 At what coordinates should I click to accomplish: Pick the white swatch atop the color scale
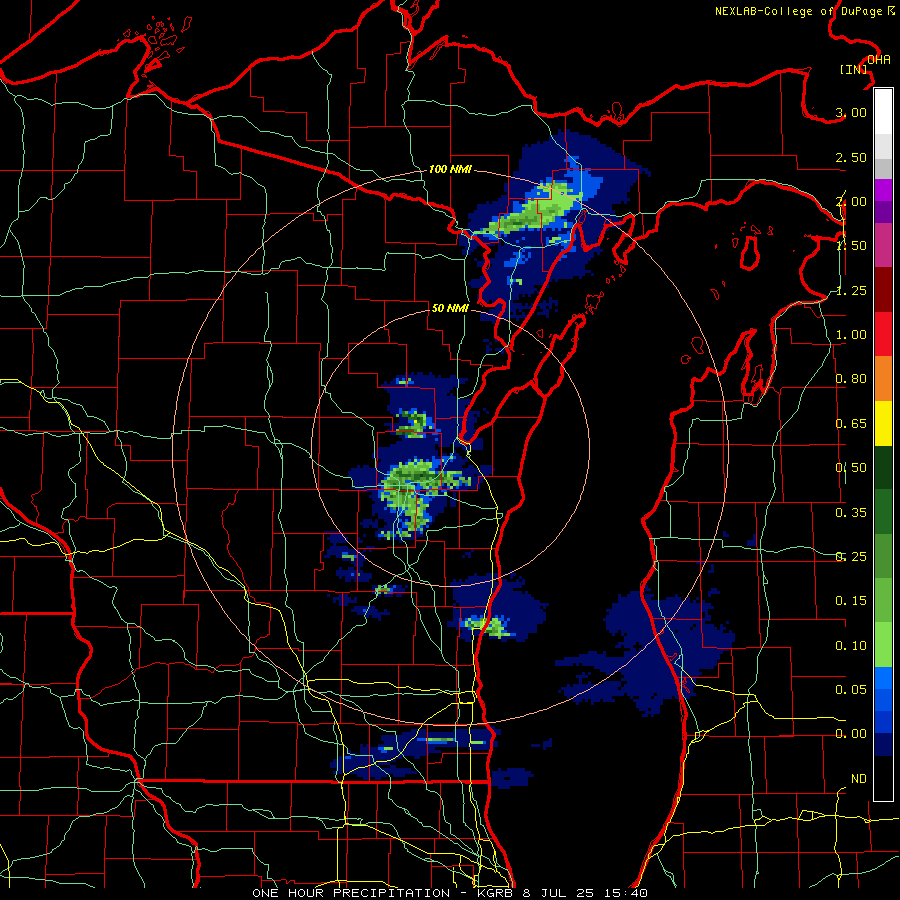[883, 112]
